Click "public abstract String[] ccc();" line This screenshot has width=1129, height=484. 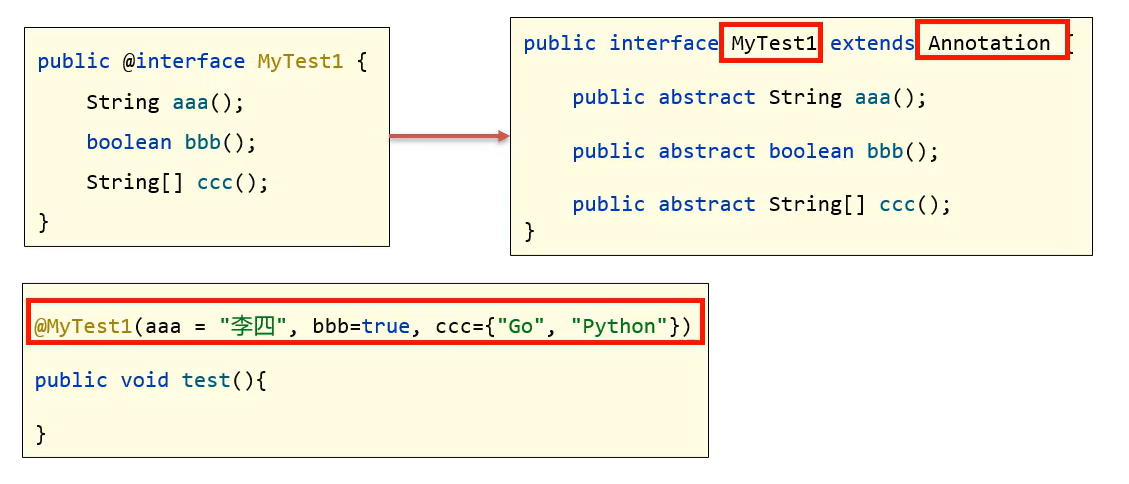tap(761, 205)
